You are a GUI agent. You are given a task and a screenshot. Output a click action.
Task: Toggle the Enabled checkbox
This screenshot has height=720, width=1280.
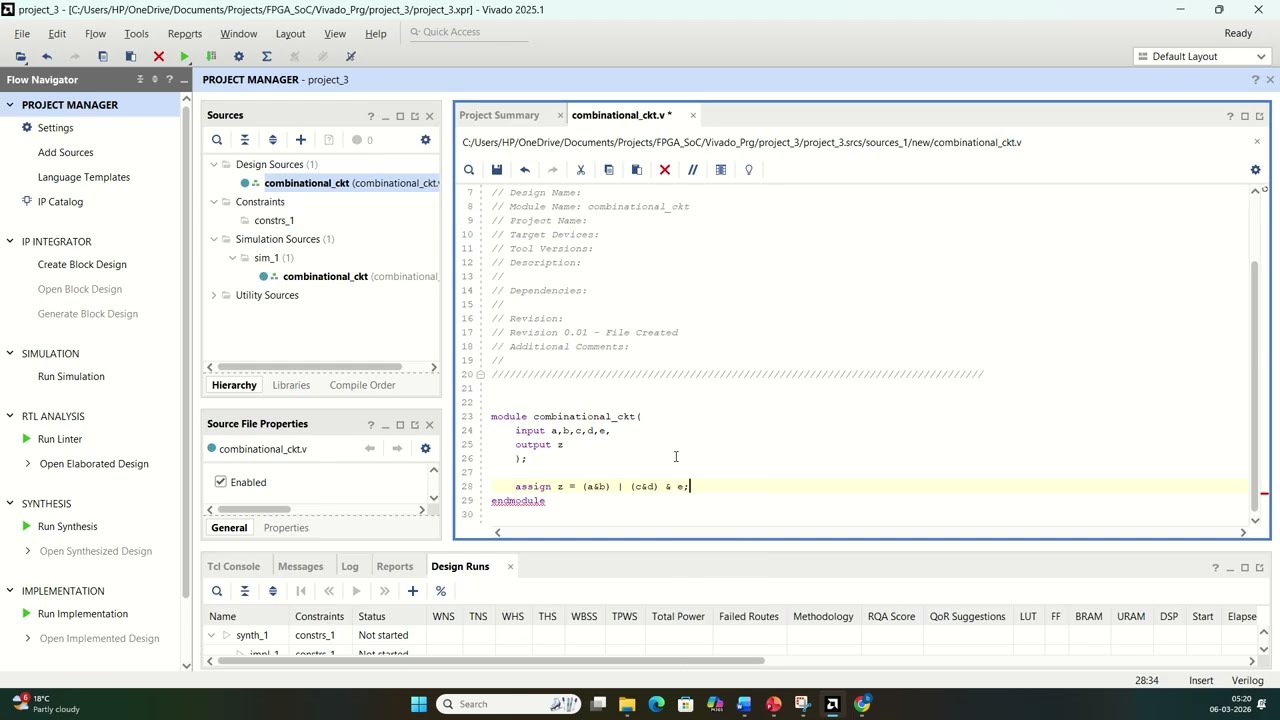[x=220, y=482]
